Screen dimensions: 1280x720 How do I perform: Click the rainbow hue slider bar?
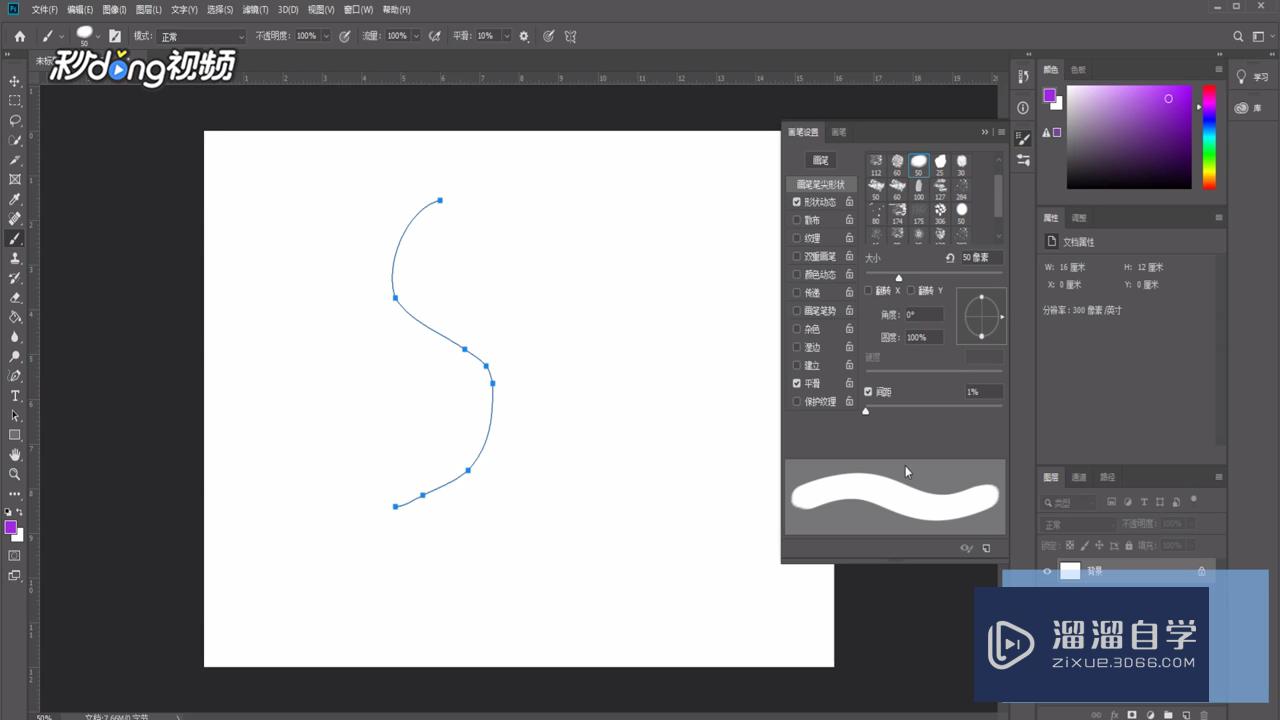coord(1209,137)
